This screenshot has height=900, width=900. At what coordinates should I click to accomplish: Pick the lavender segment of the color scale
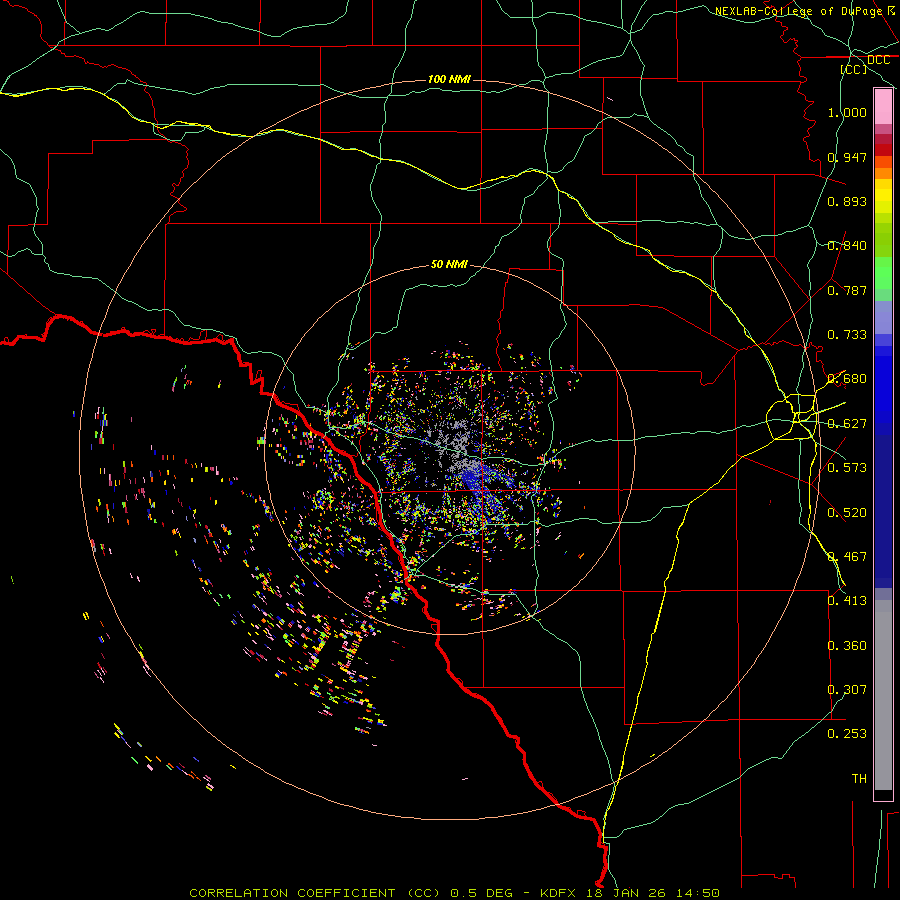tap(883, 317)
